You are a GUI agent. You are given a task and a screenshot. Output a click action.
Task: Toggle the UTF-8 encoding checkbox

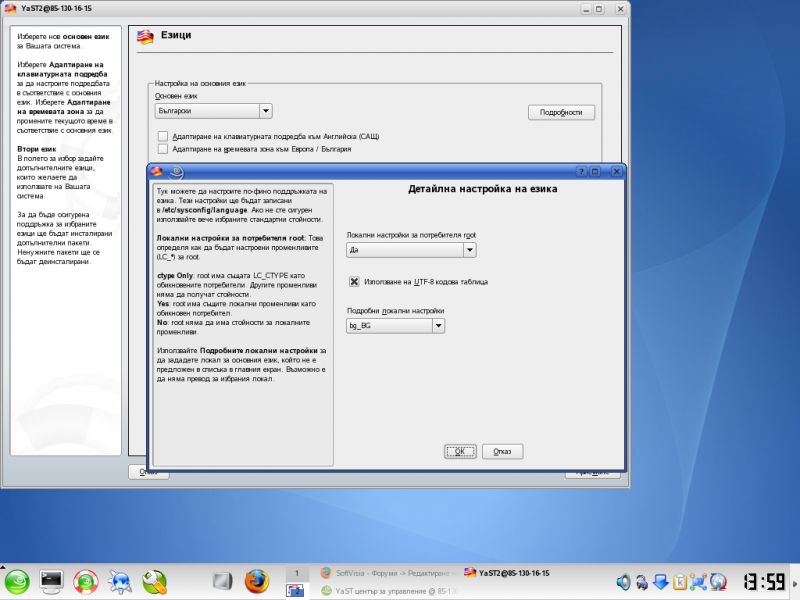pyautogui.click(x=354, y=282)
